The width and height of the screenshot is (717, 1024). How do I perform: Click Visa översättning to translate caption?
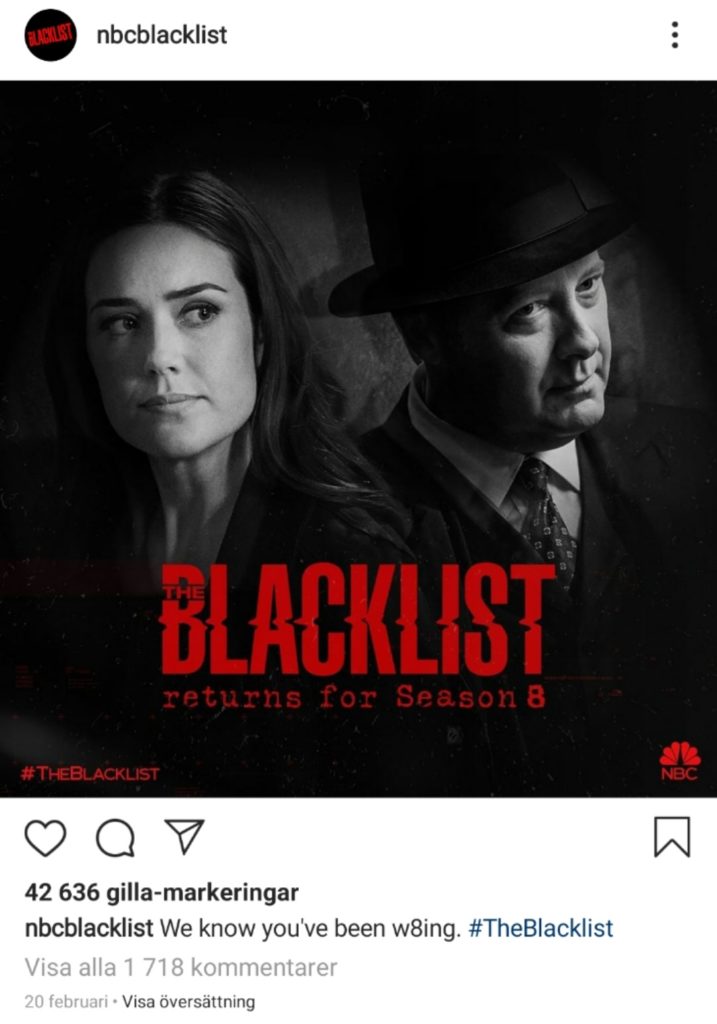189,1001
